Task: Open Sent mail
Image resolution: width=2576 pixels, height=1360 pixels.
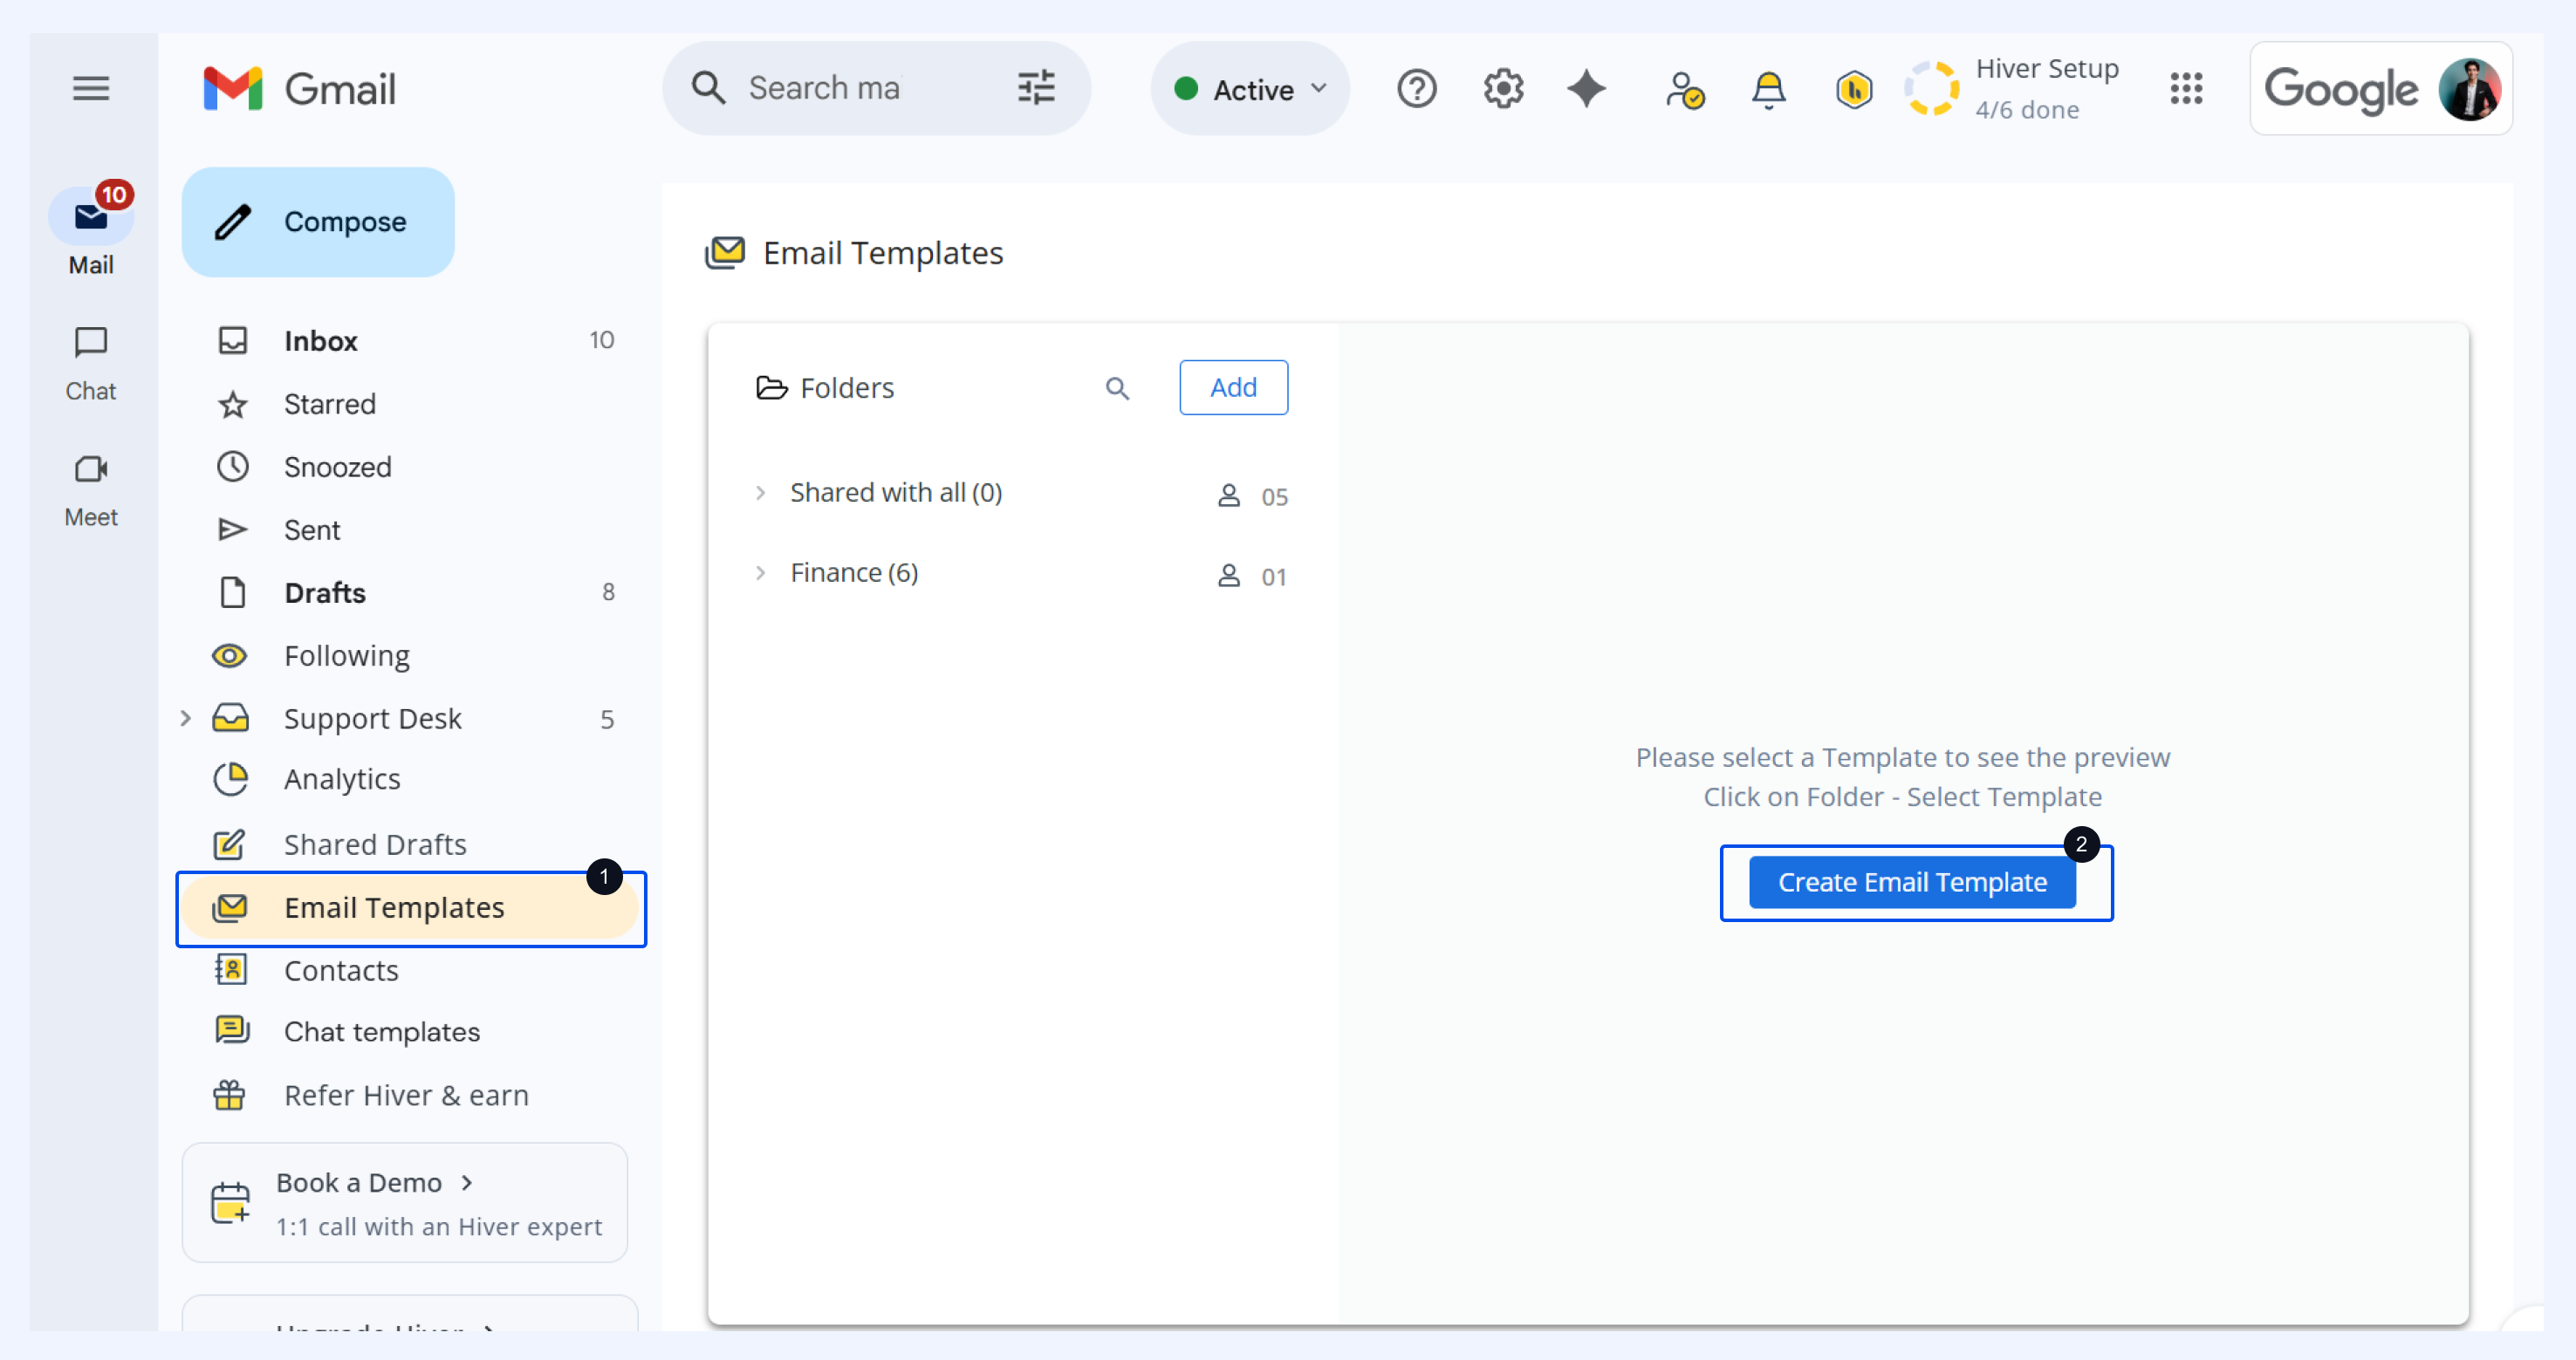Action: (412, 530)
